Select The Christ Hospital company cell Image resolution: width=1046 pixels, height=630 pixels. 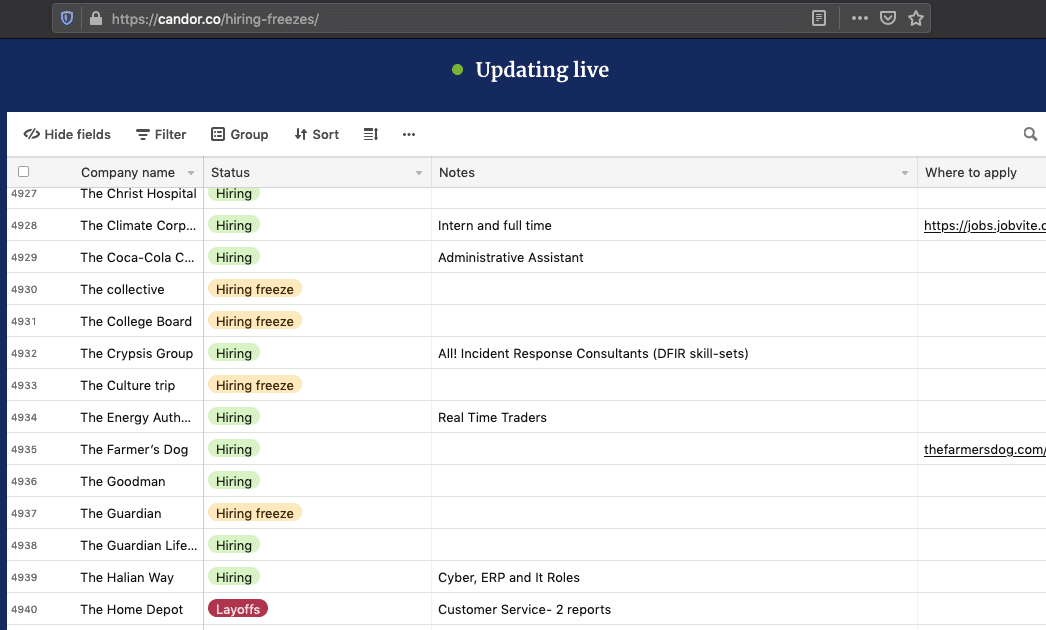[138, 194]
